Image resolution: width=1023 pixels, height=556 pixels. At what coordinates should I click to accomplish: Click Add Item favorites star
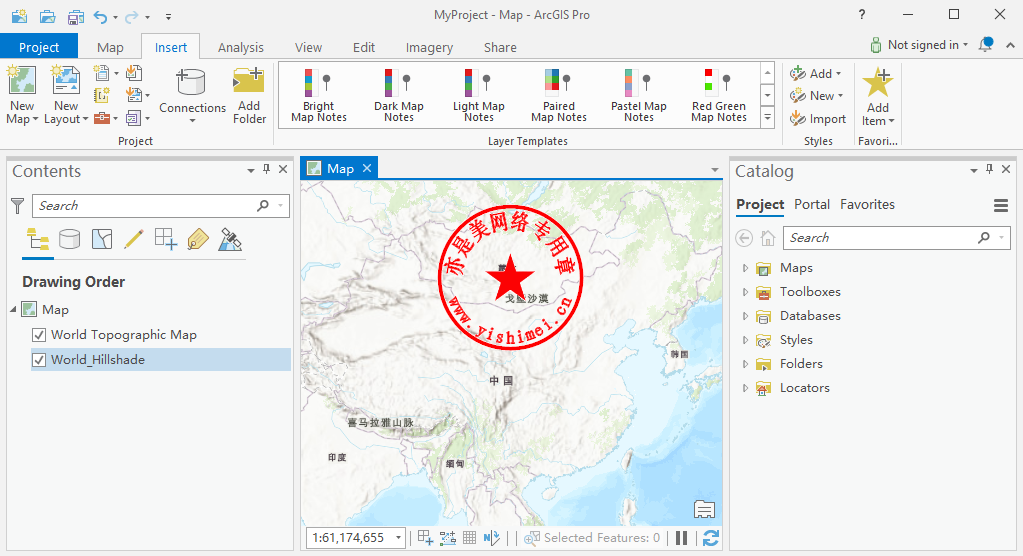coord(878,82)
